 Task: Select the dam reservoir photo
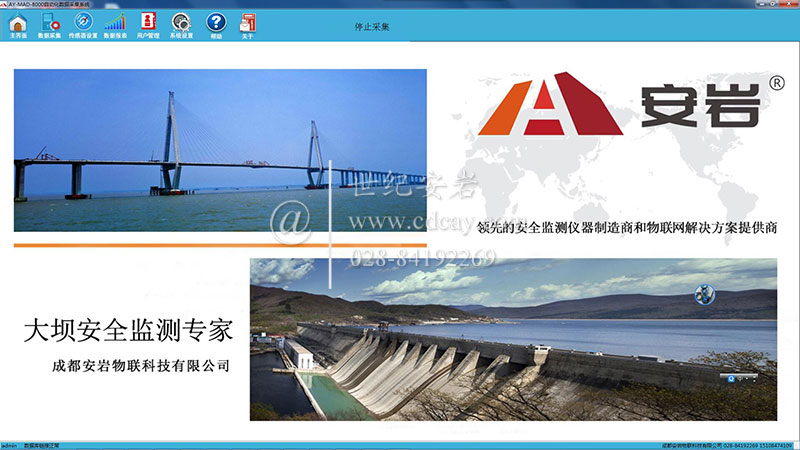(x=513, y=339)
